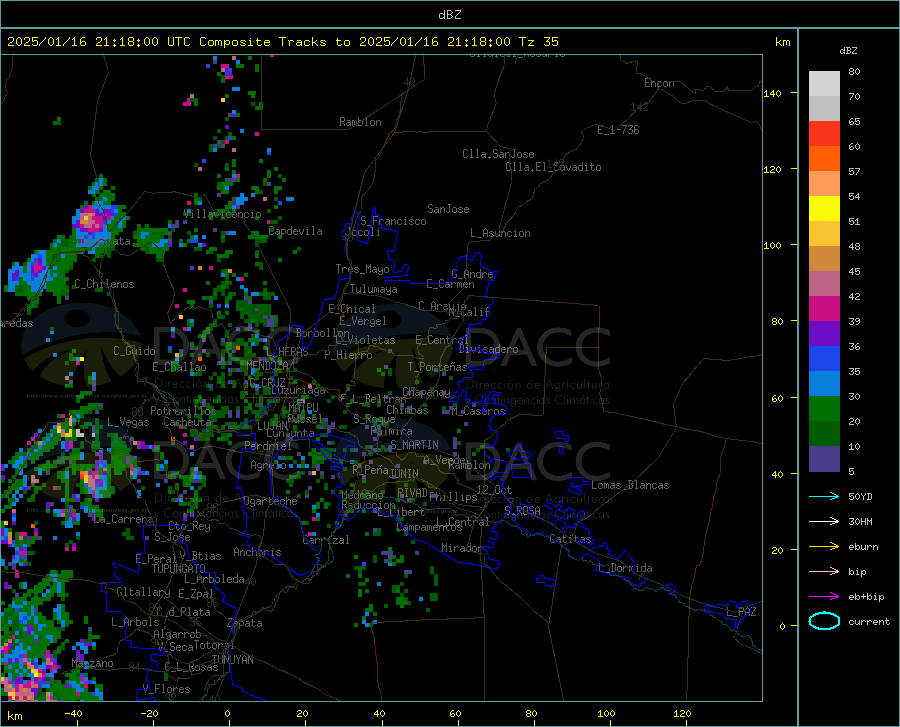Click the Zapata label
Viewport: 900px width, 727px height.
(245, 623)
